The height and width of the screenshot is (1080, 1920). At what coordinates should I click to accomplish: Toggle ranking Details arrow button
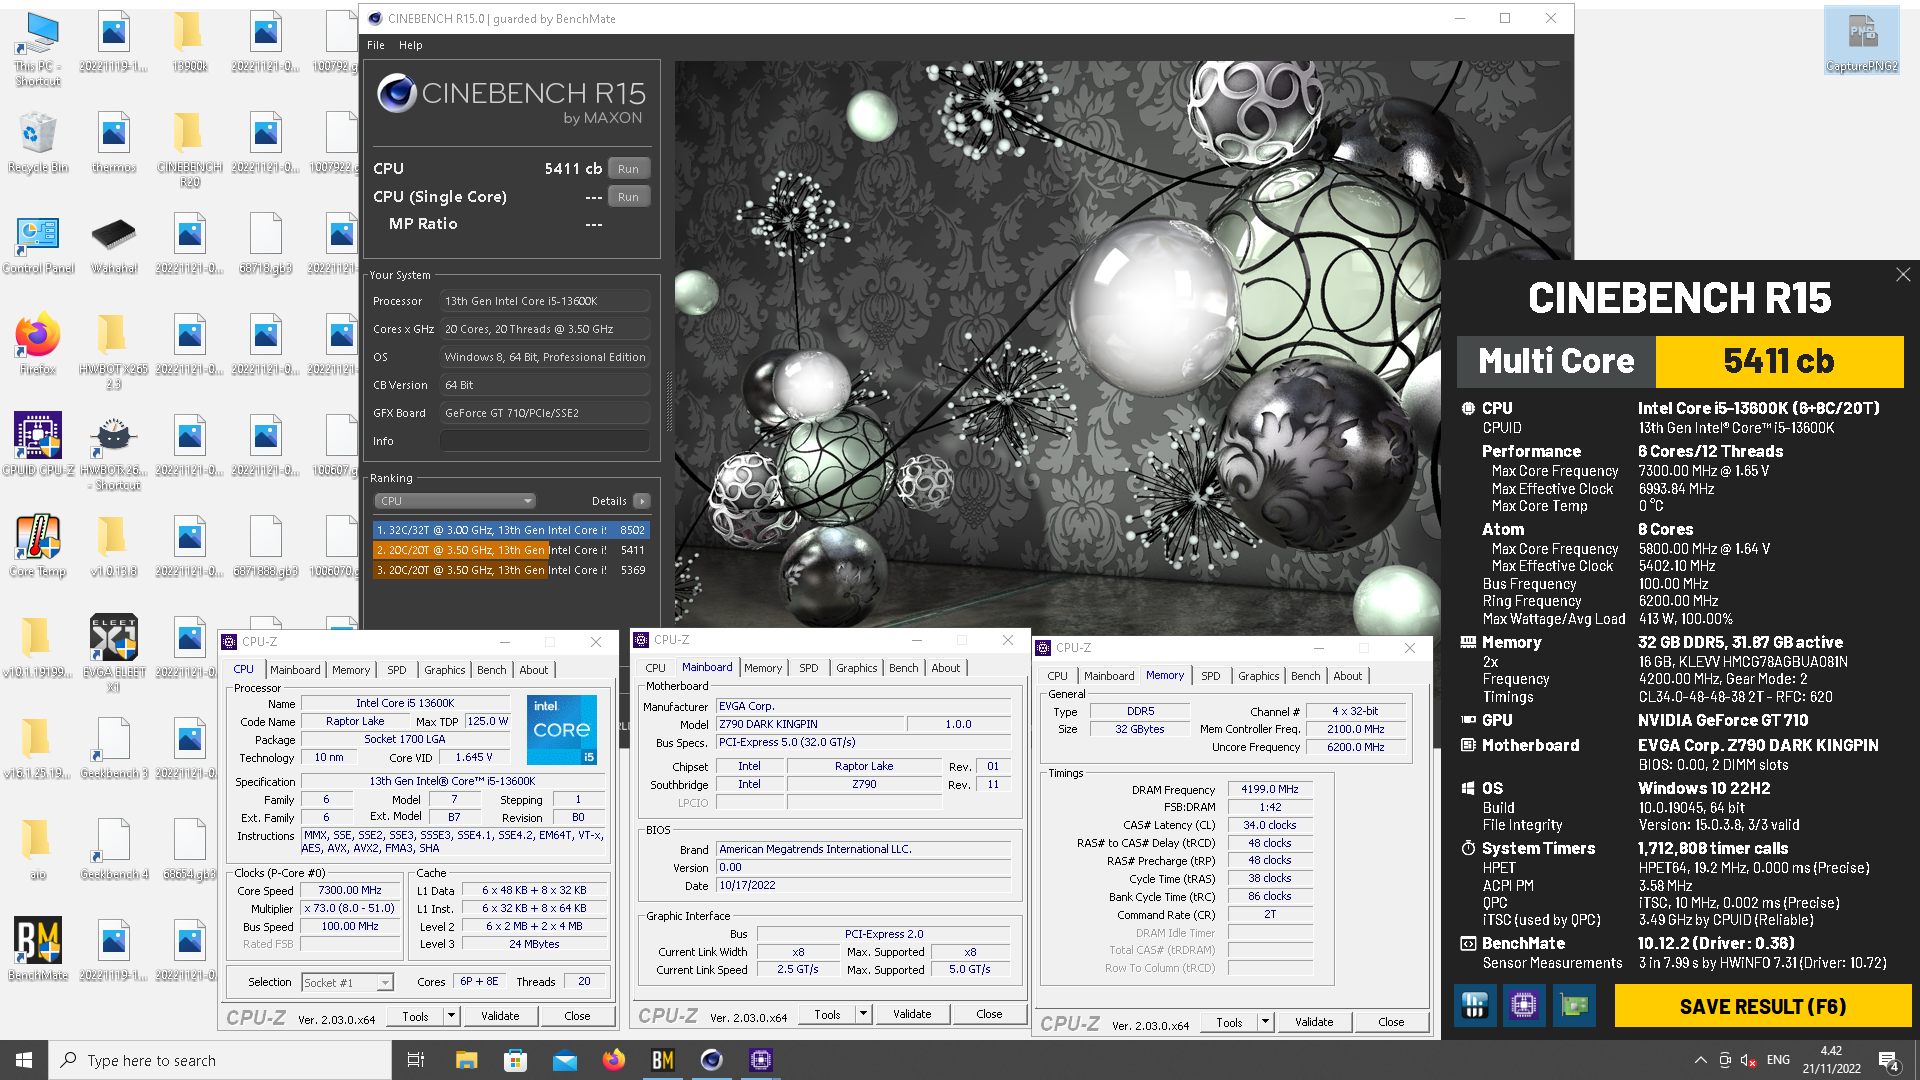(642, 501)
